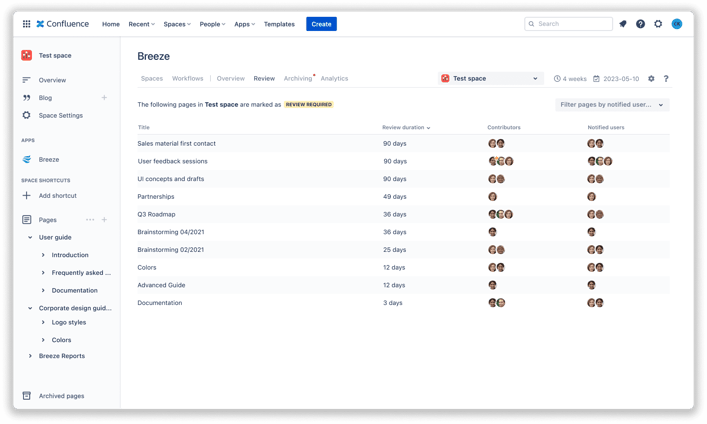This screenshot has height=424, width=707.
Task: Open Breeze settings gear icon
Action: click(651, 78)
